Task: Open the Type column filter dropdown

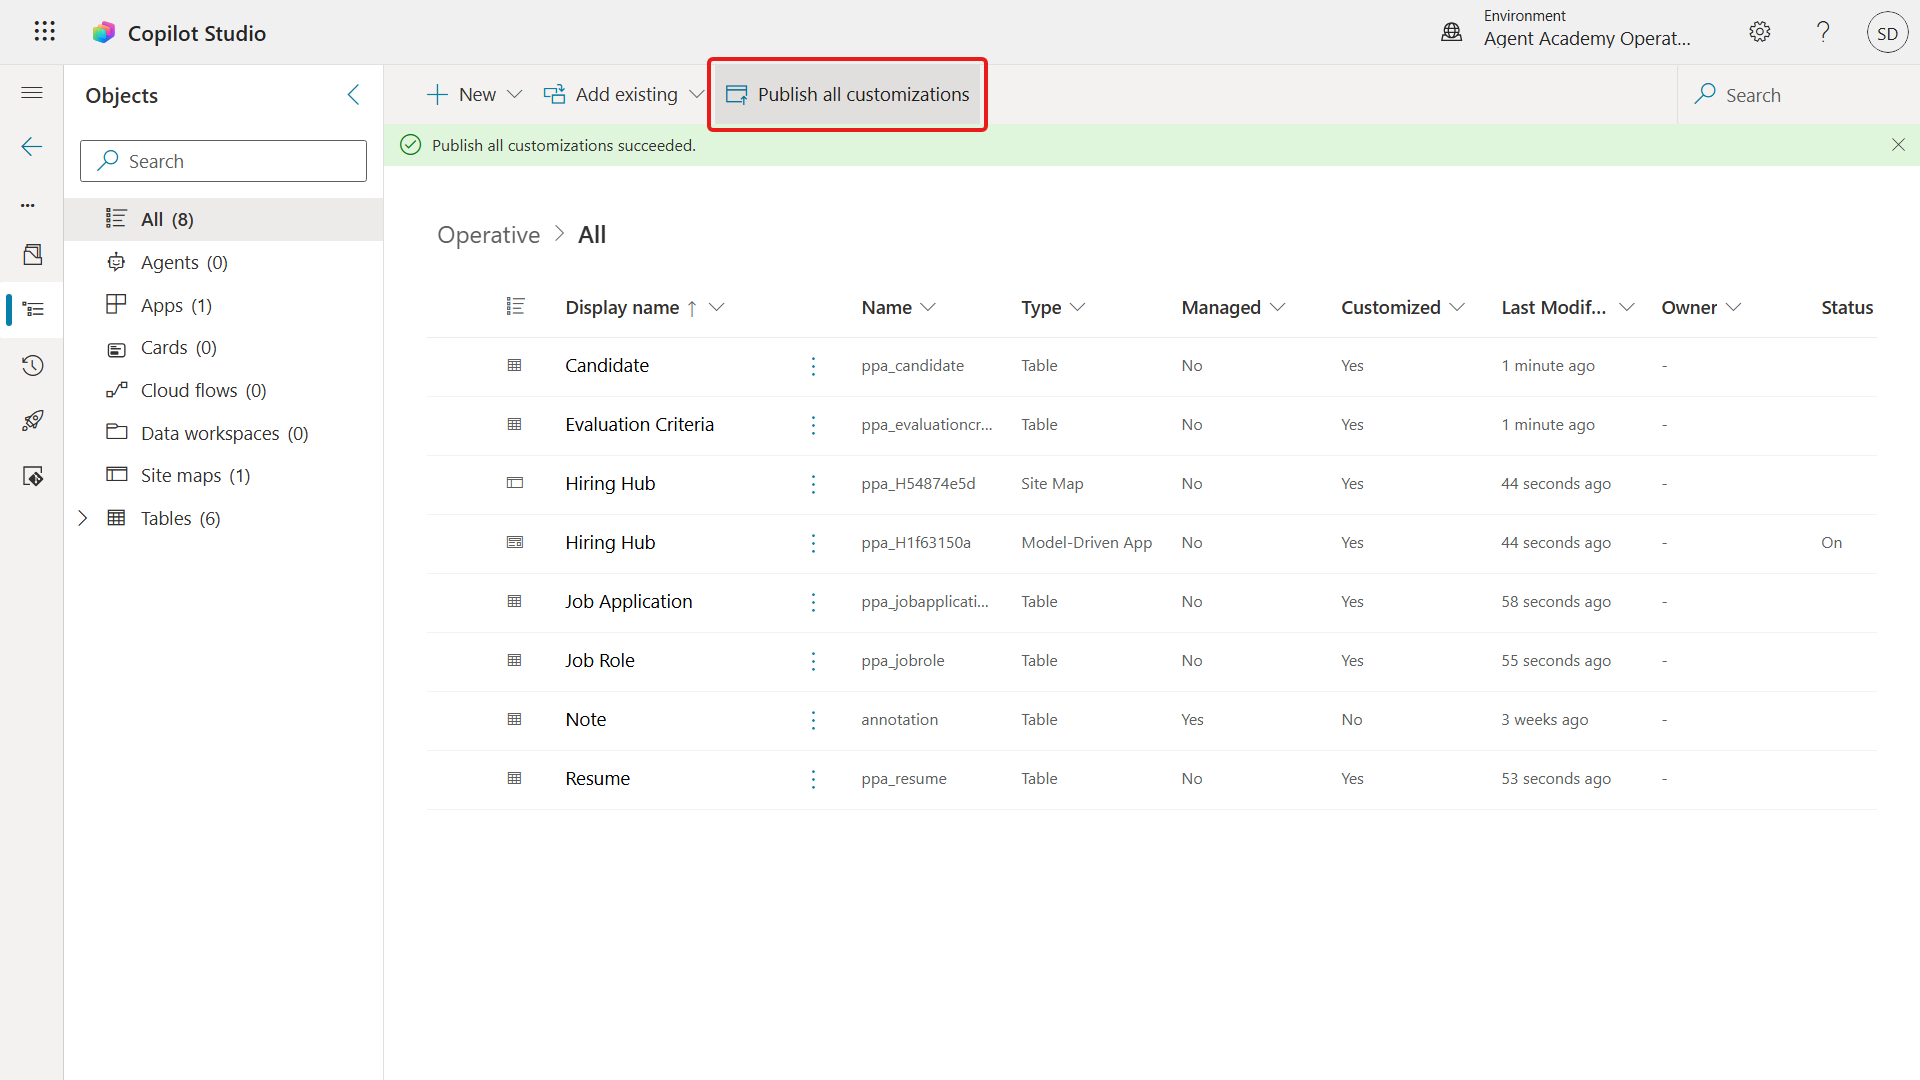Action: click(x=1077, y=307)
